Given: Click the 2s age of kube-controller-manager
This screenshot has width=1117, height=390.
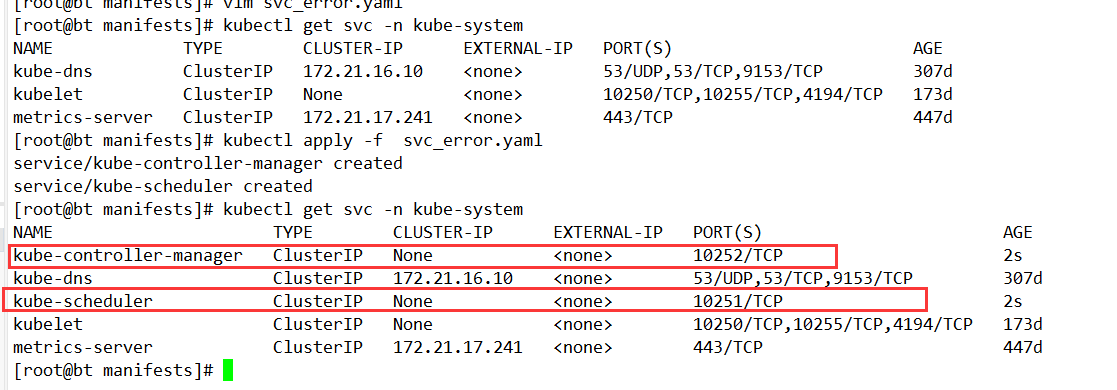Looking at the screenshot, I should 1013,255.
